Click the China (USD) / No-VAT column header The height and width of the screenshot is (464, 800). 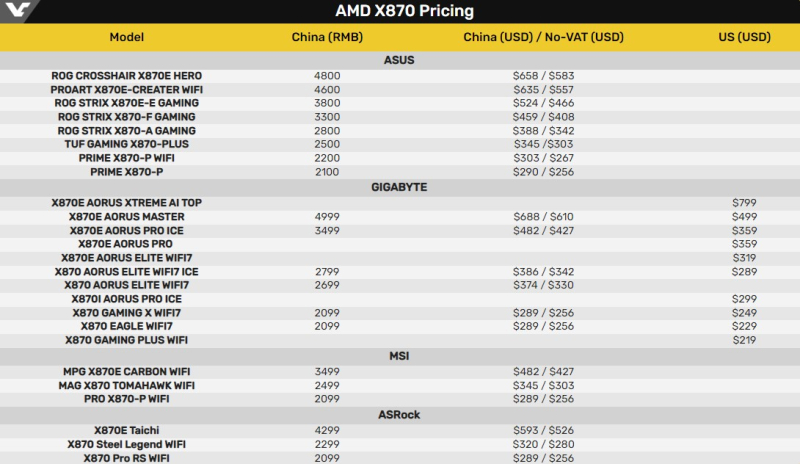pos(542,37)
